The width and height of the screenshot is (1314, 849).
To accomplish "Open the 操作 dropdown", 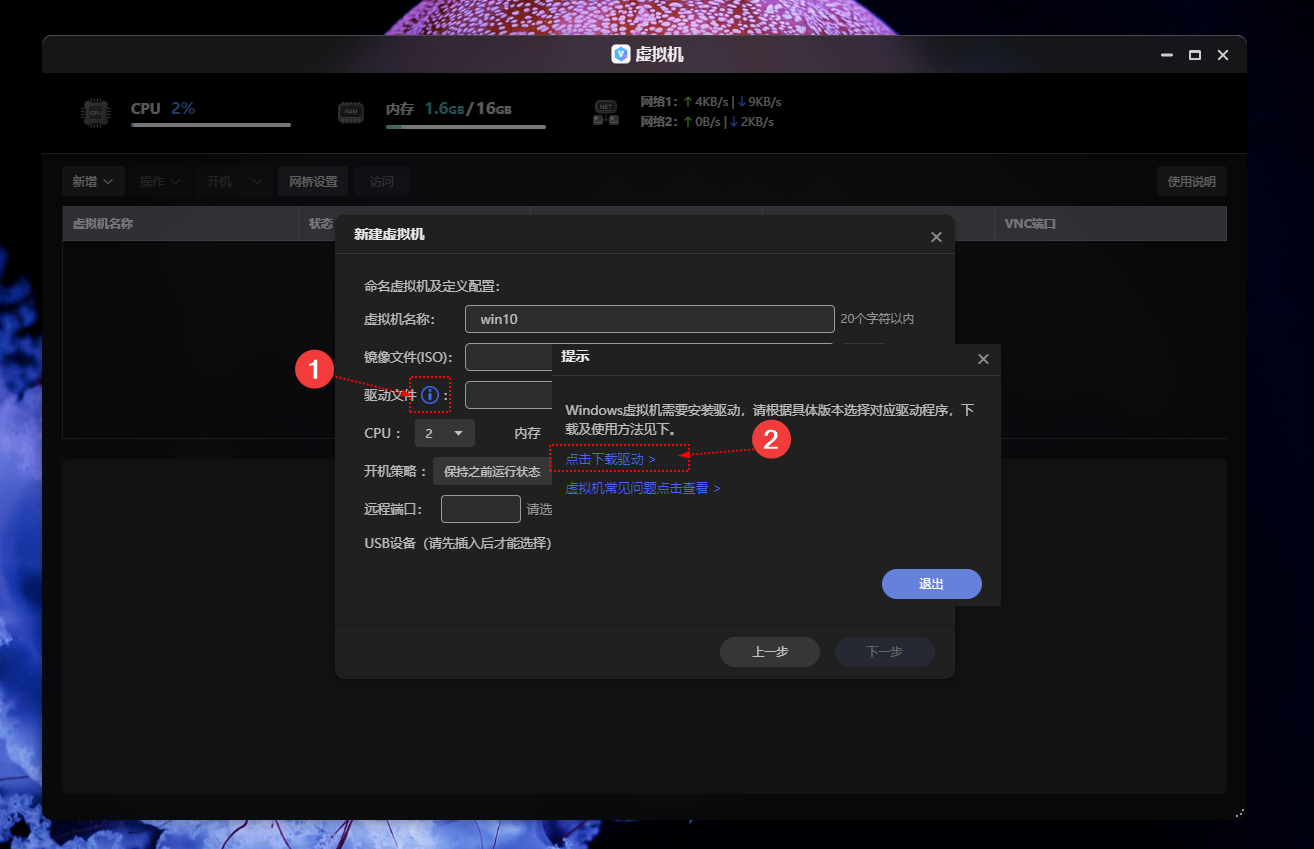I will pyautogui.click(x=161, y=181).
